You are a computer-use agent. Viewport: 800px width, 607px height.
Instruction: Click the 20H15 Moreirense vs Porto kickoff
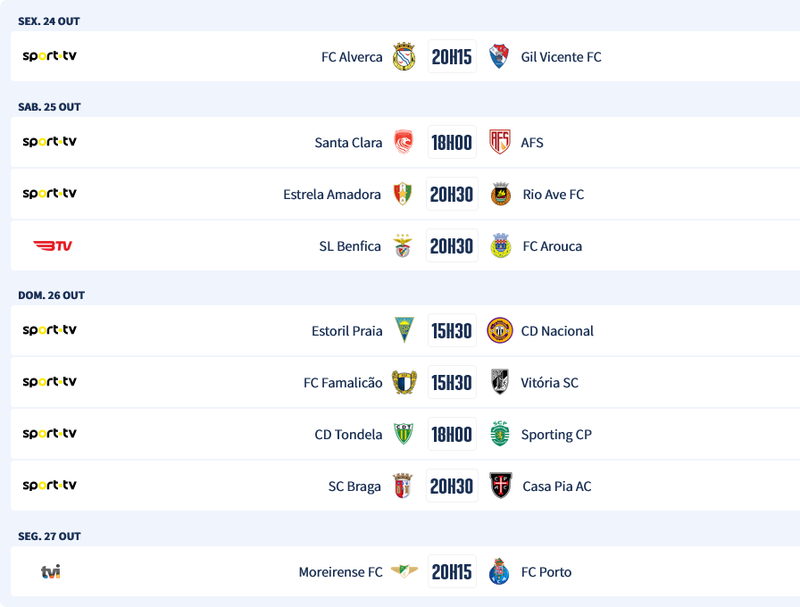click(451, 572)
